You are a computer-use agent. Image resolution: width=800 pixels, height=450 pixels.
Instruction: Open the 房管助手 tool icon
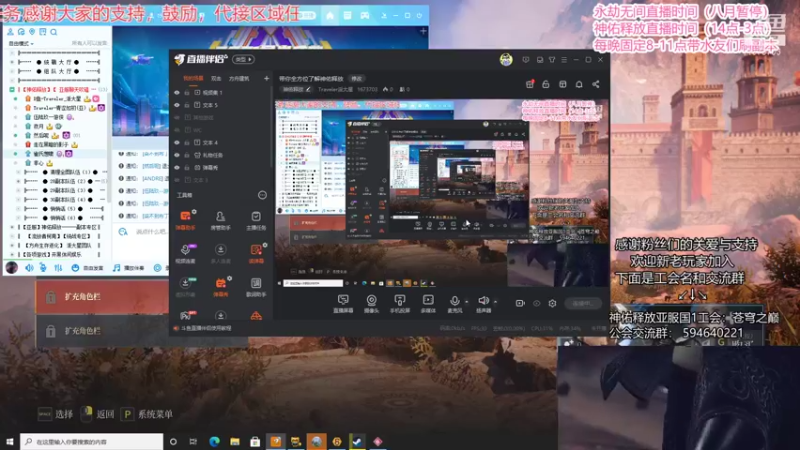[x=220, y=220]
